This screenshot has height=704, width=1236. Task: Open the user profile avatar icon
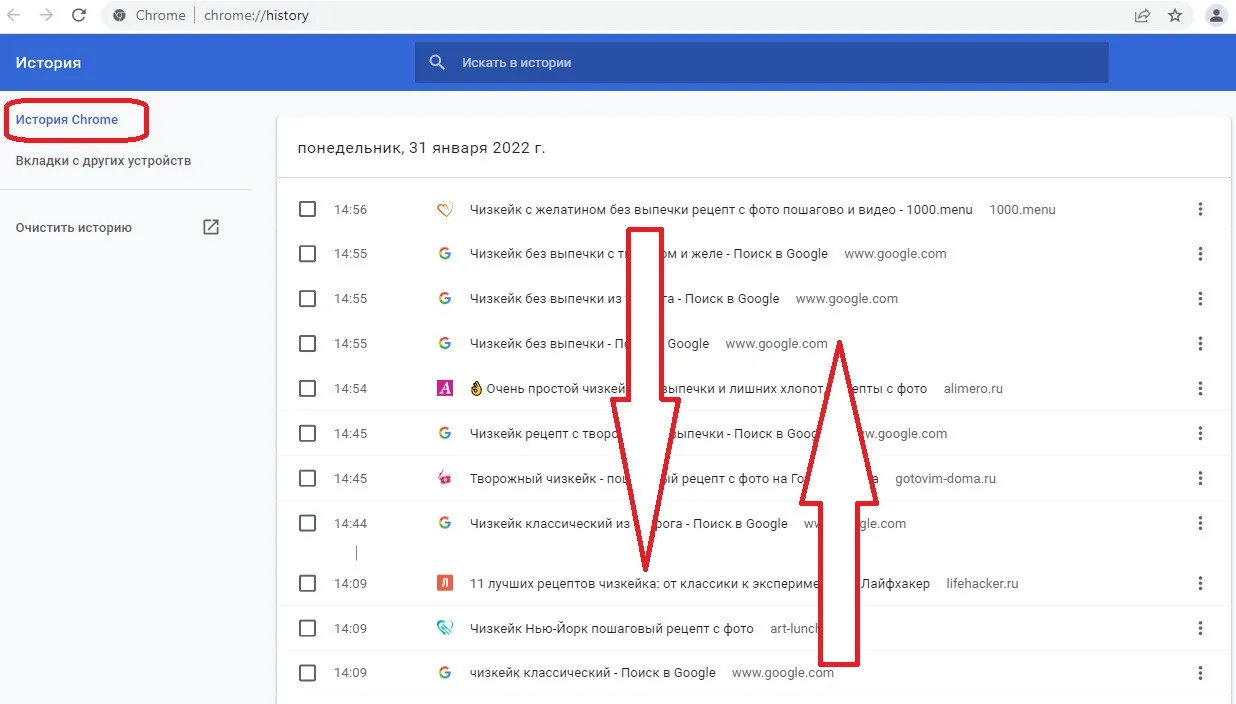pyautogui.click(x=1216, y=15)
